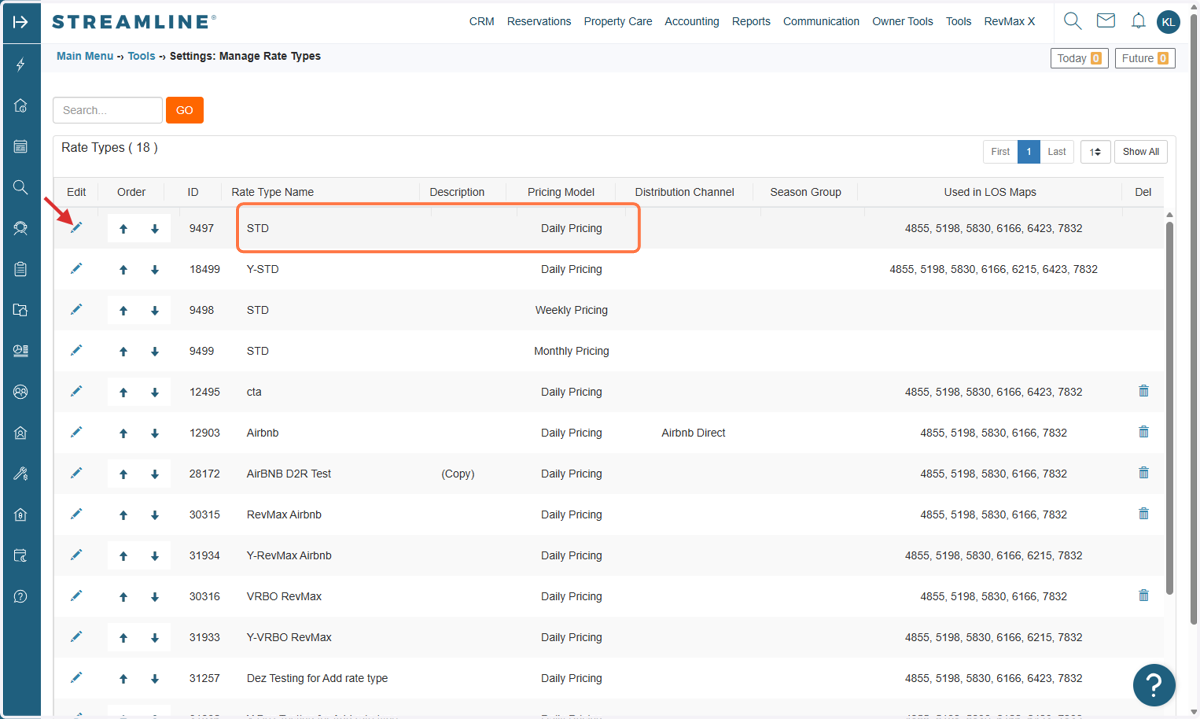Click the Rate Type Name column header

coord(272,192)
